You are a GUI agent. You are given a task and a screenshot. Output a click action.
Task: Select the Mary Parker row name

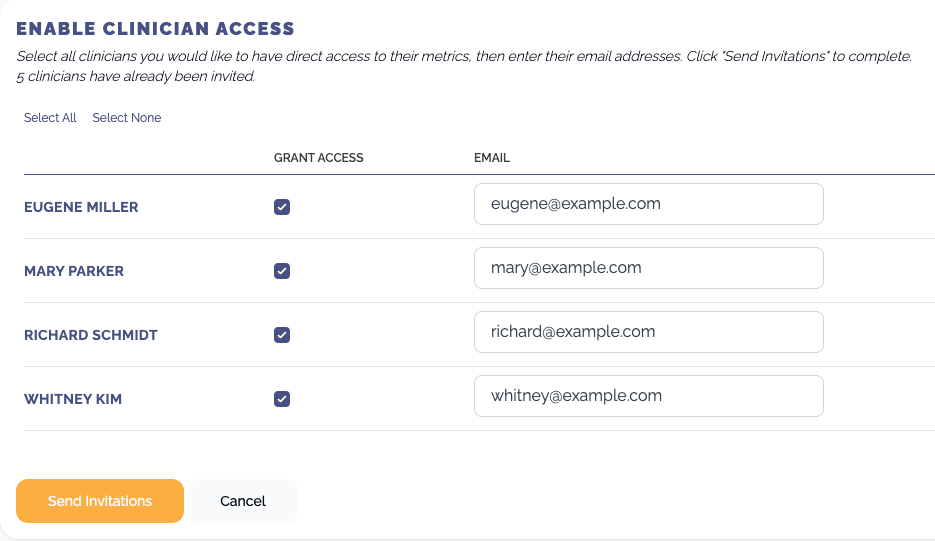point(74,271)
